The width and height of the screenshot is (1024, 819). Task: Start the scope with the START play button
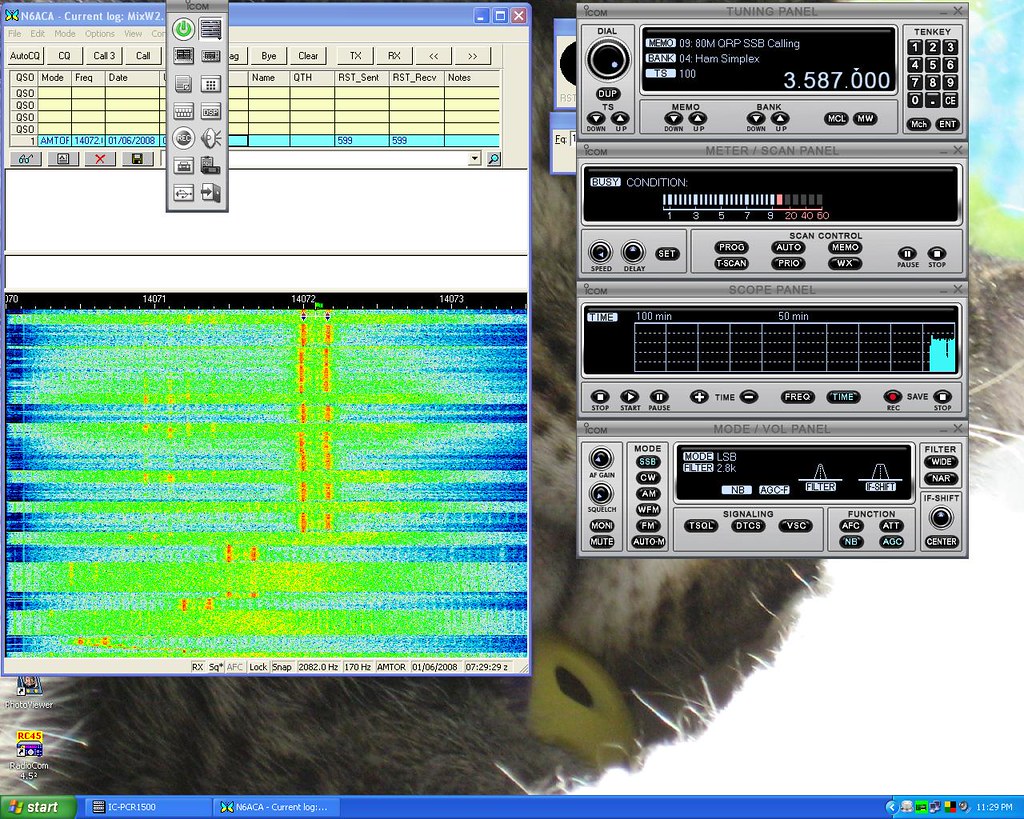click(x=630, y=396)
